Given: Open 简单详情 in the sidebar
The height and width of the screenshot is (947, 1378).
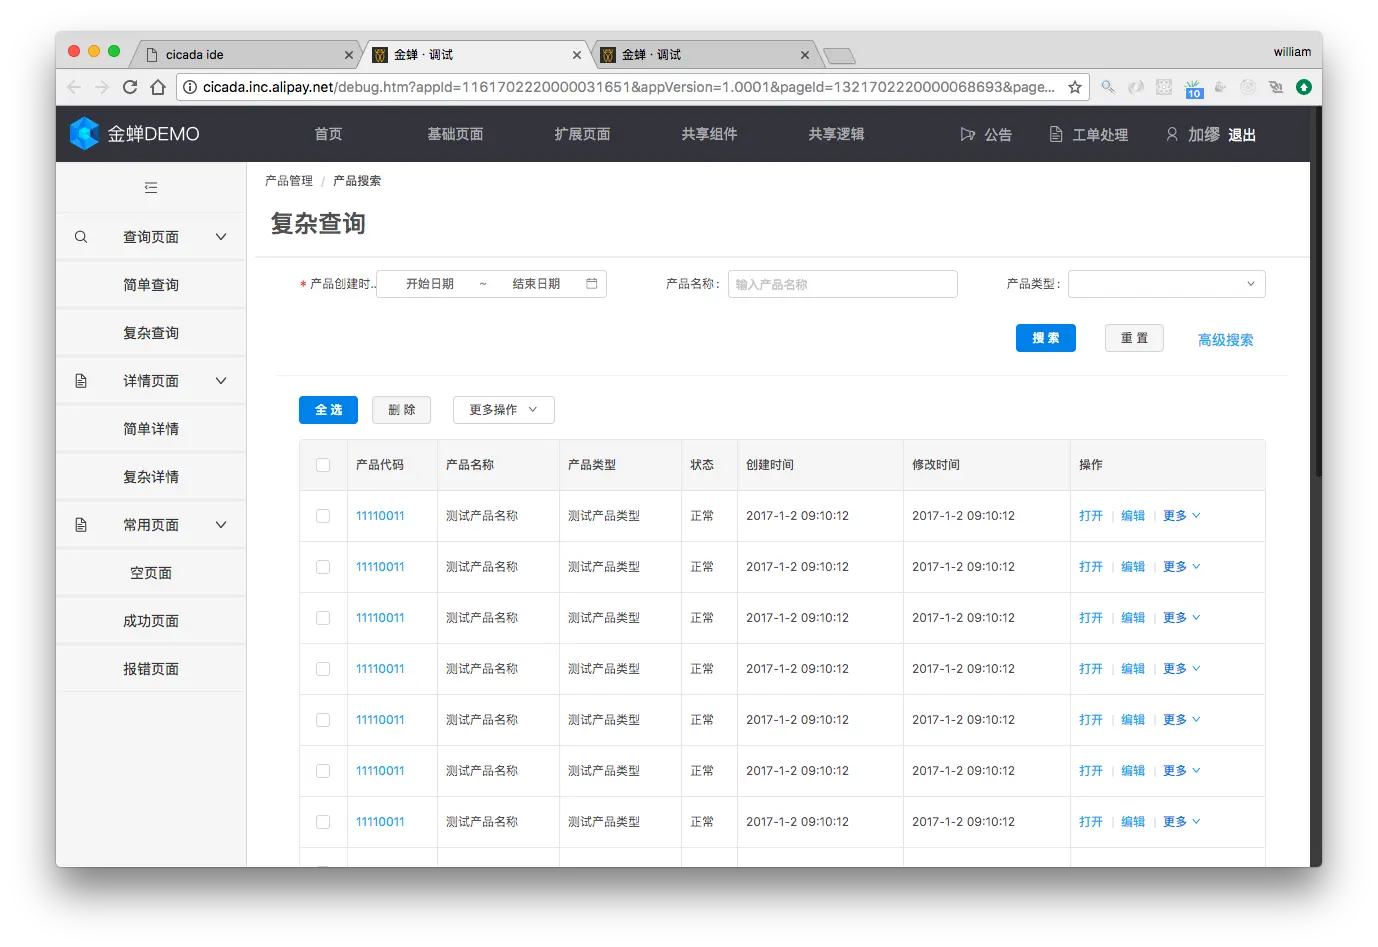Looking at the screenshot, I should (151, 429).
